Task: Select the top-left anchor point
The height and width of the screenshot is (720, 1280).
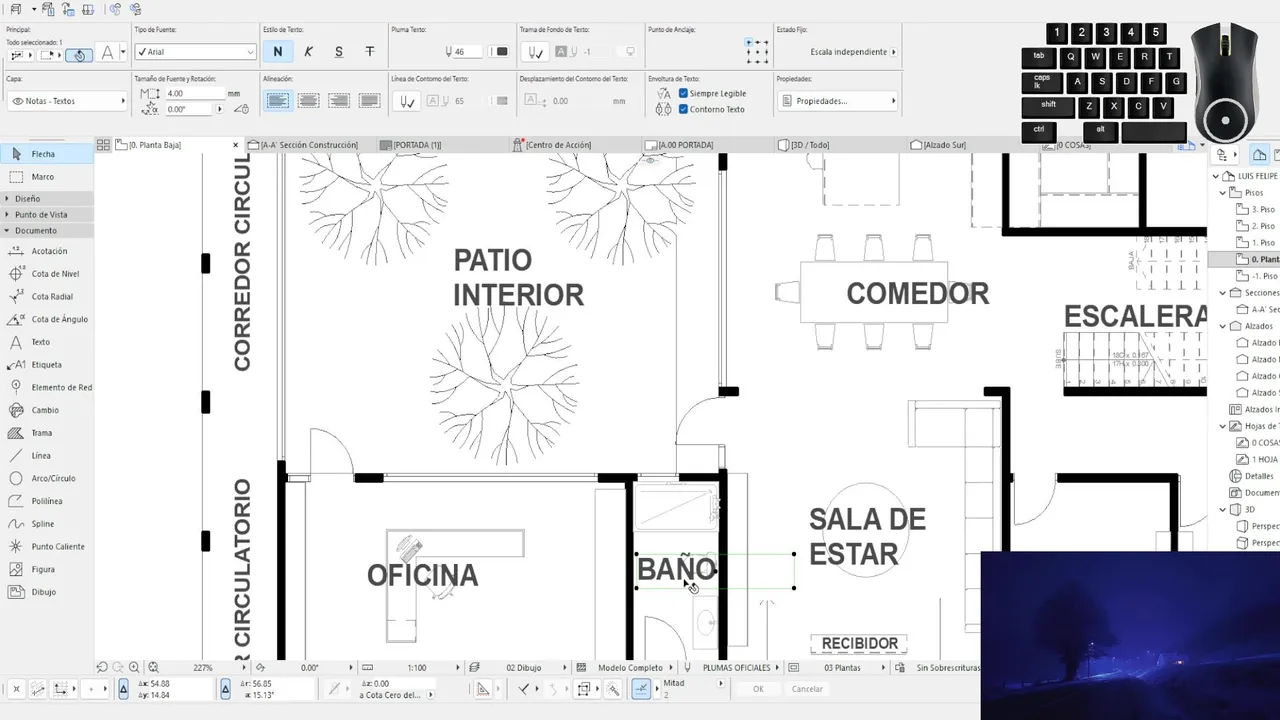Action: click(x=749, y=43)
